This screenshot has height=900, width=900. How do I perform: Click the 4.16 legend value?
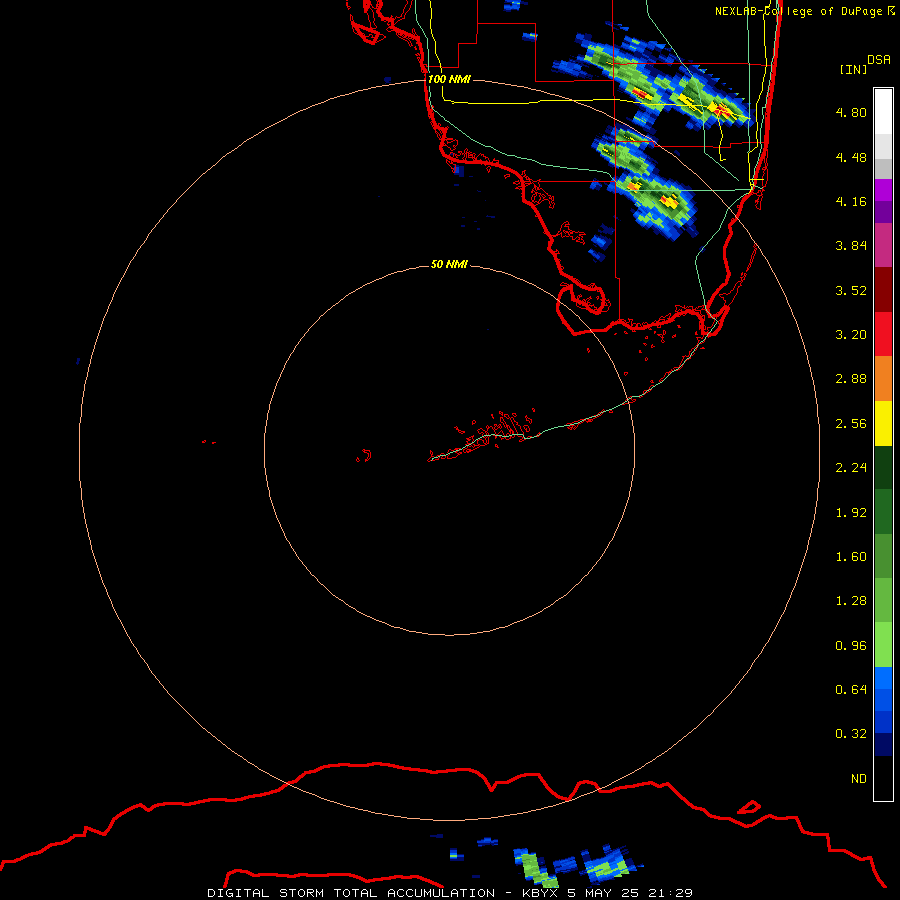point(851,201)
